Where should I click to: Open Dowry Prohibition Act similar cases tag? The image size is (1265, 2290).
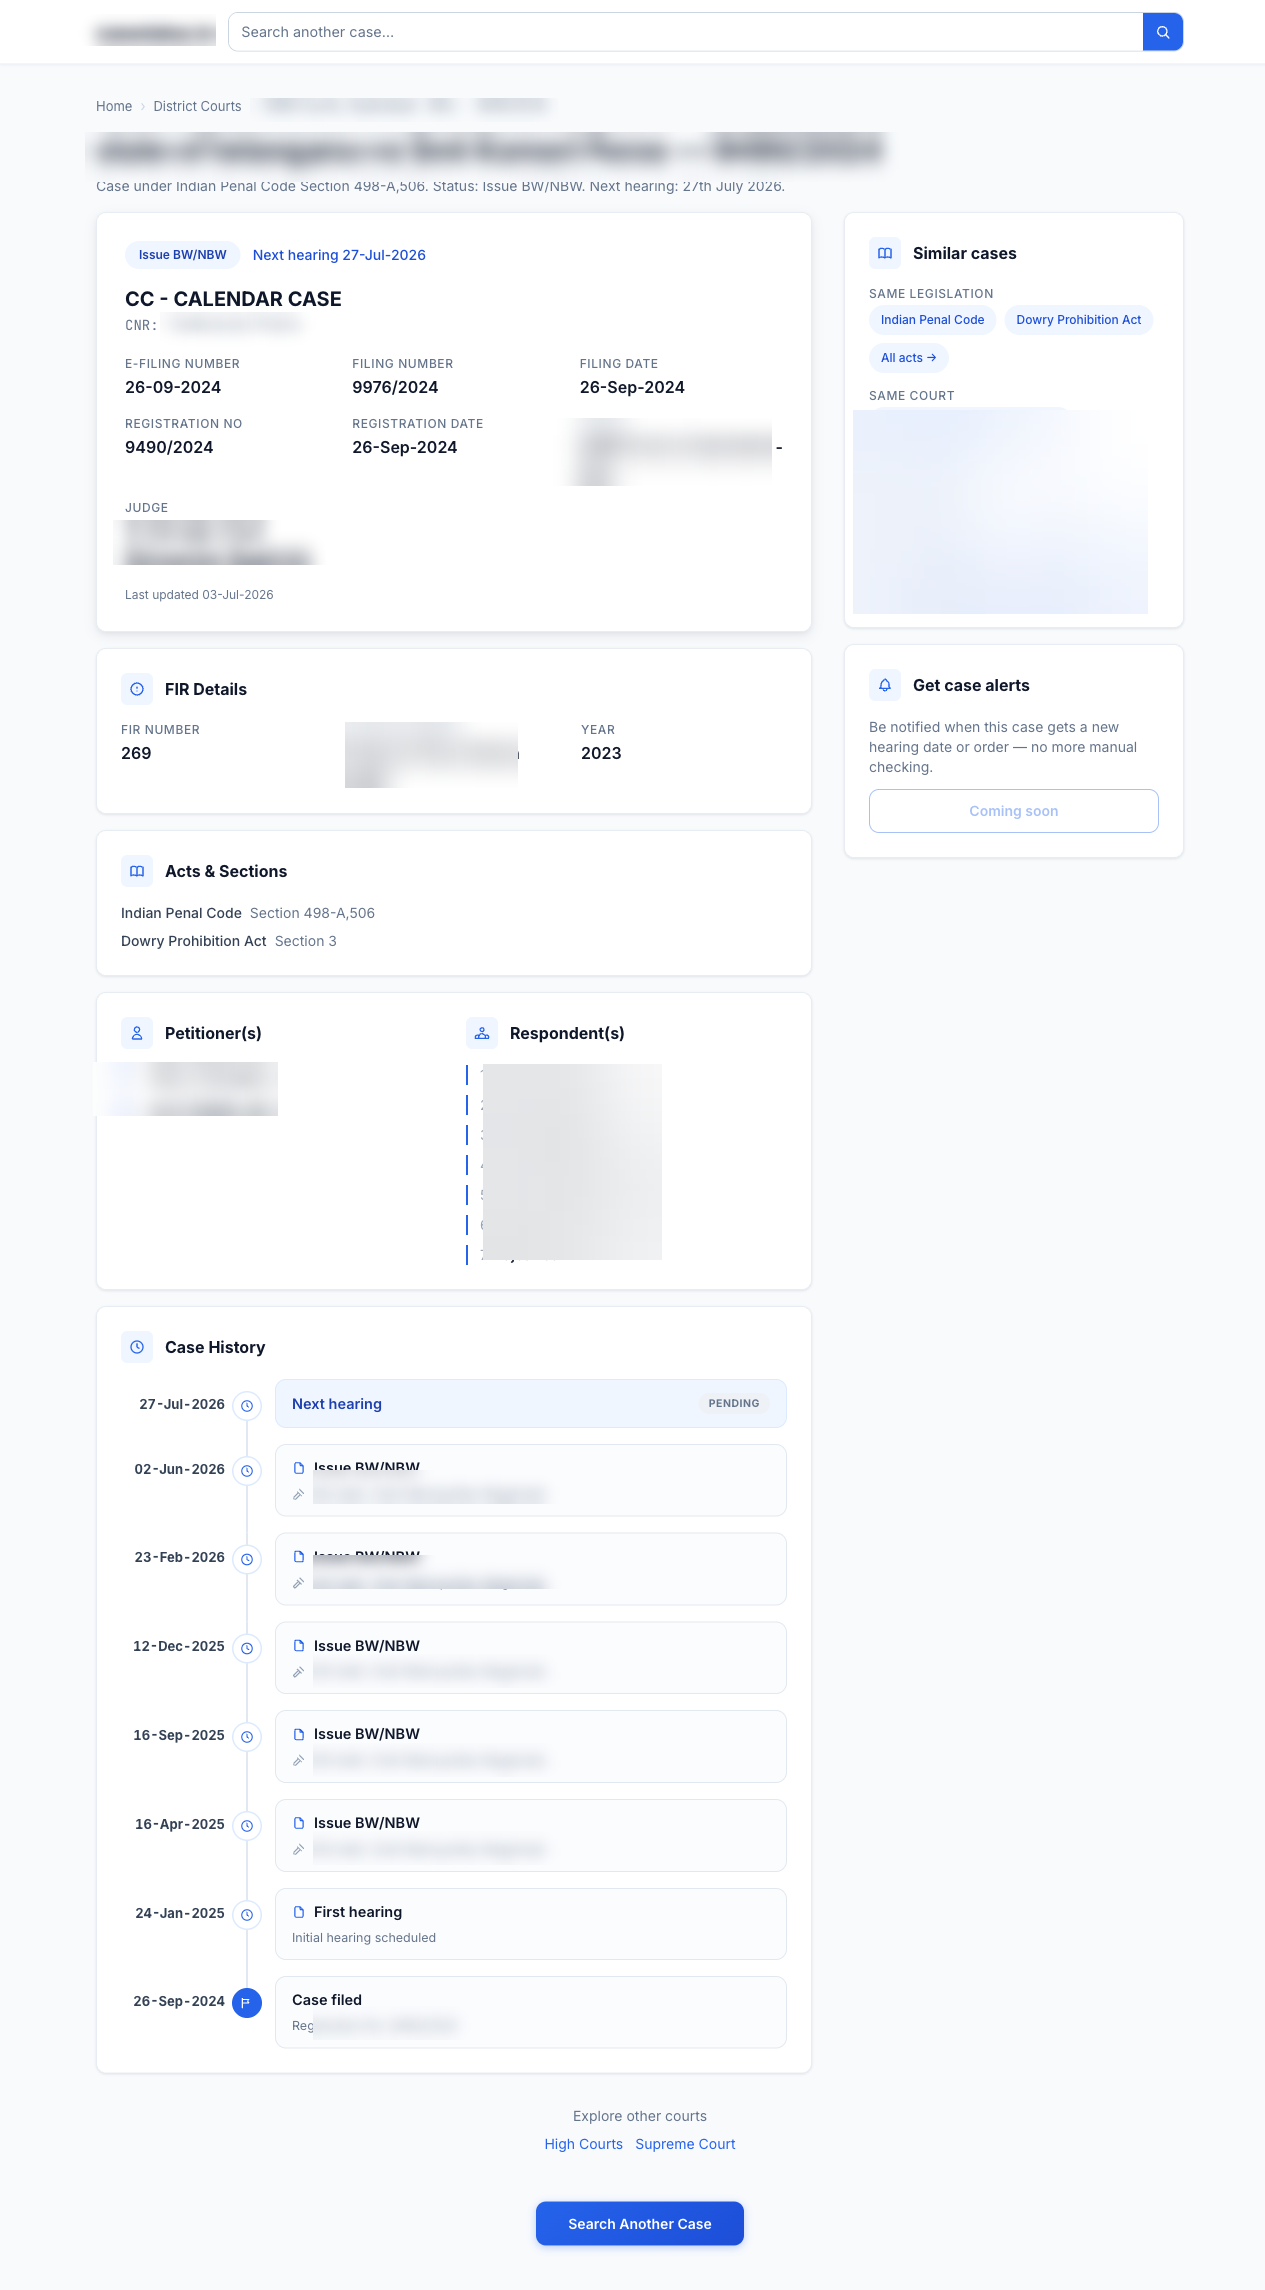[1078, 320]
